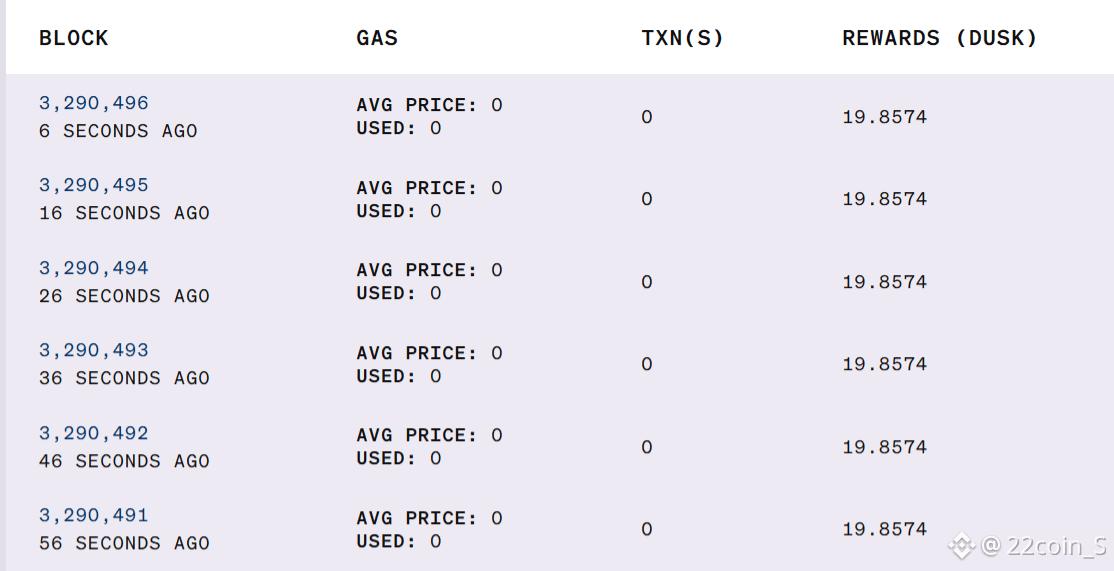Click the GAS column header

[377, 38]
